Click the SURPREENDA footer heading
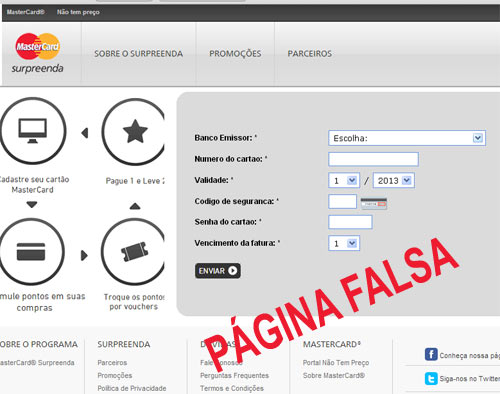The width and height of the screenshot is (500, 394). tap(124, 344)
